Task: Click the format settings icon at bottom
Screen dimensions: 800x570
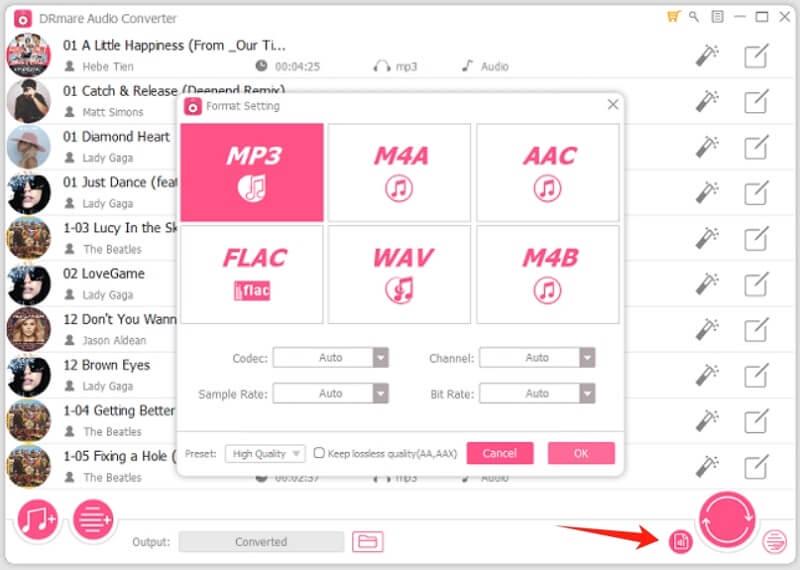Action: point(681,541)
